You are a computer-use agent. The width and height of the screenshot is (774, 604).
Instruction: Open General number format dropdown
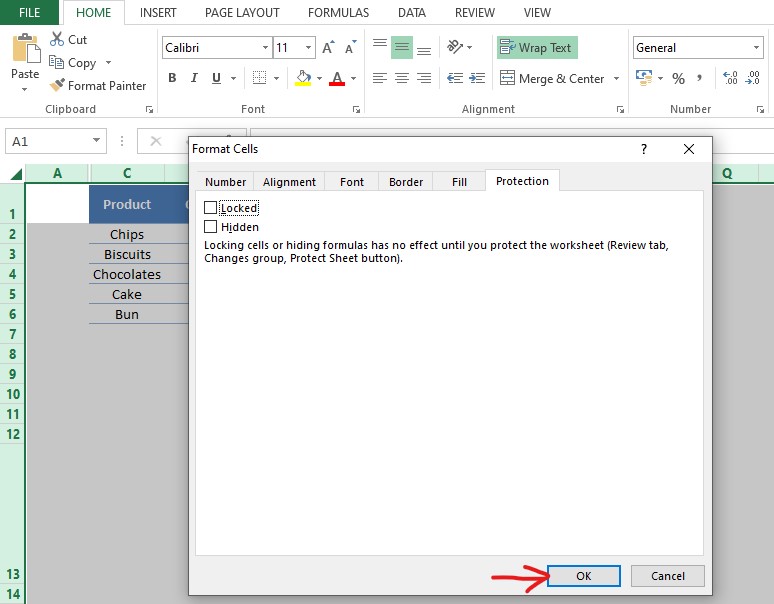pos(756,47)
